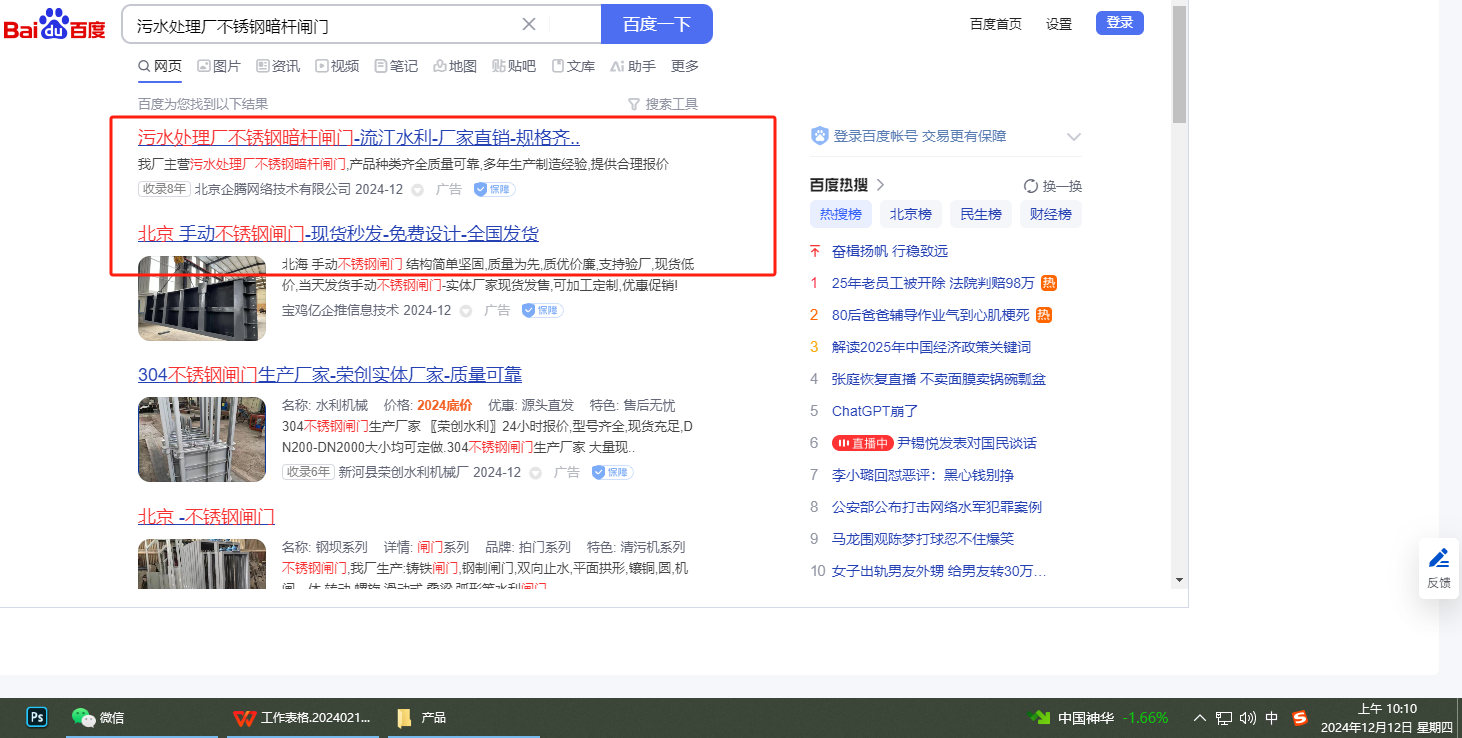Select the 热搜榜 tab
1462x738 pixels.
click(841, 214)
